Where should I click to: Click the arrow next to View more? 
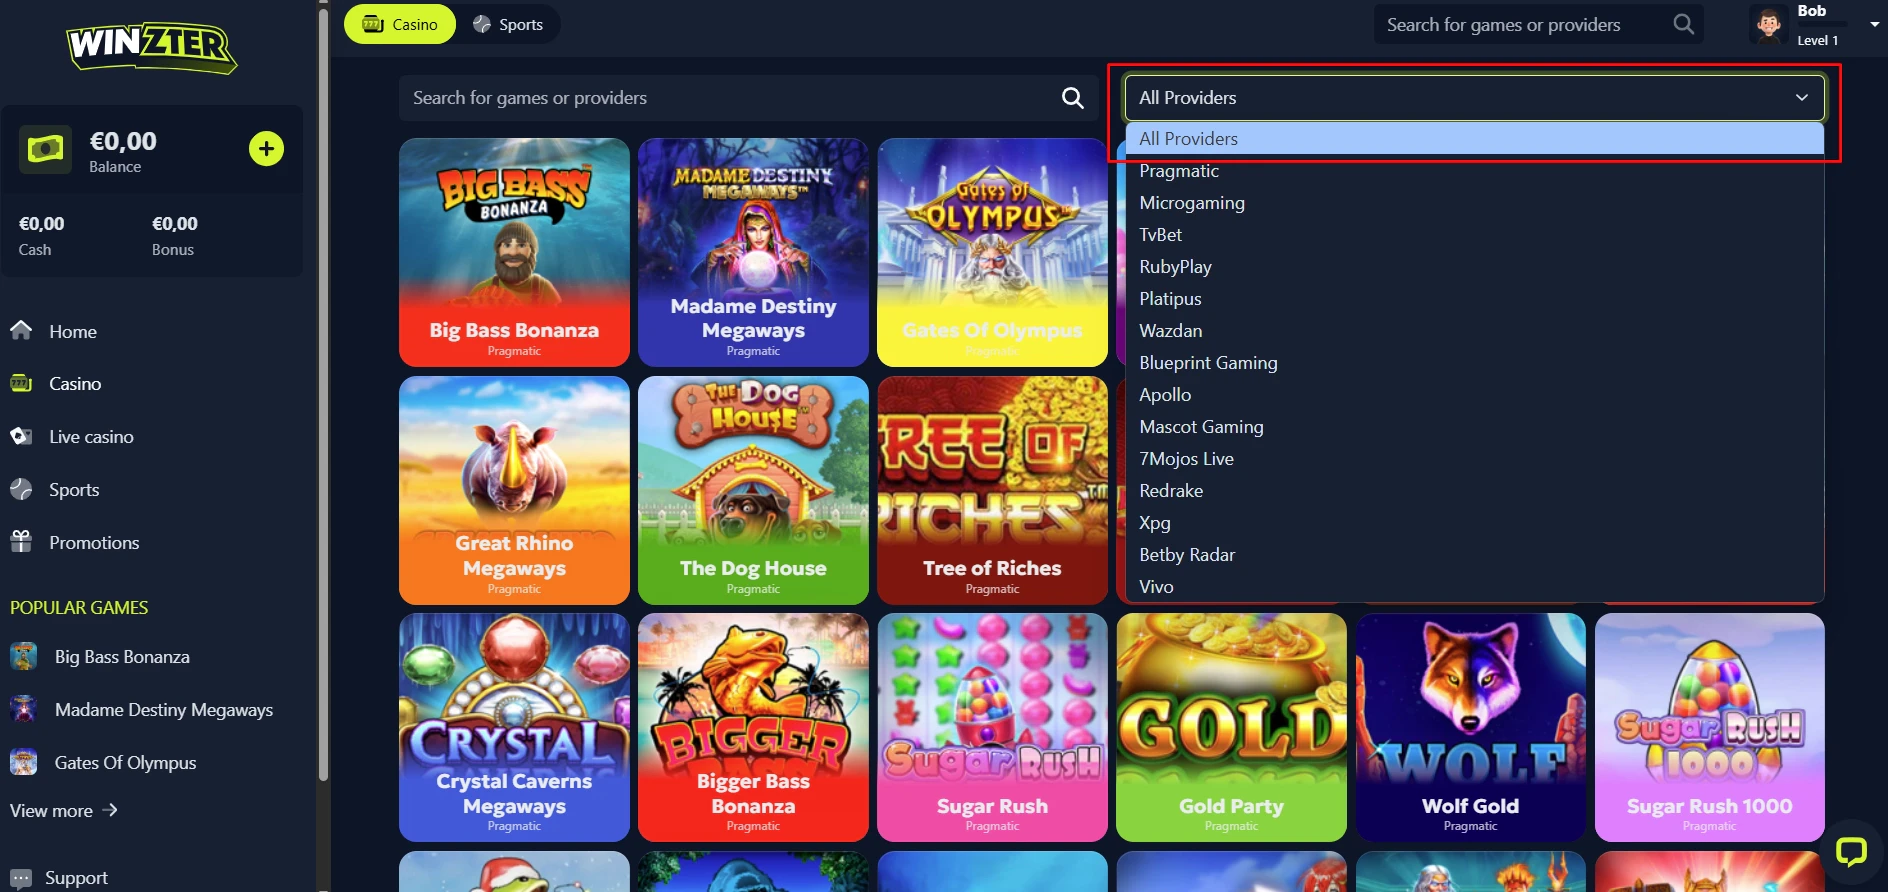point(110,810)
